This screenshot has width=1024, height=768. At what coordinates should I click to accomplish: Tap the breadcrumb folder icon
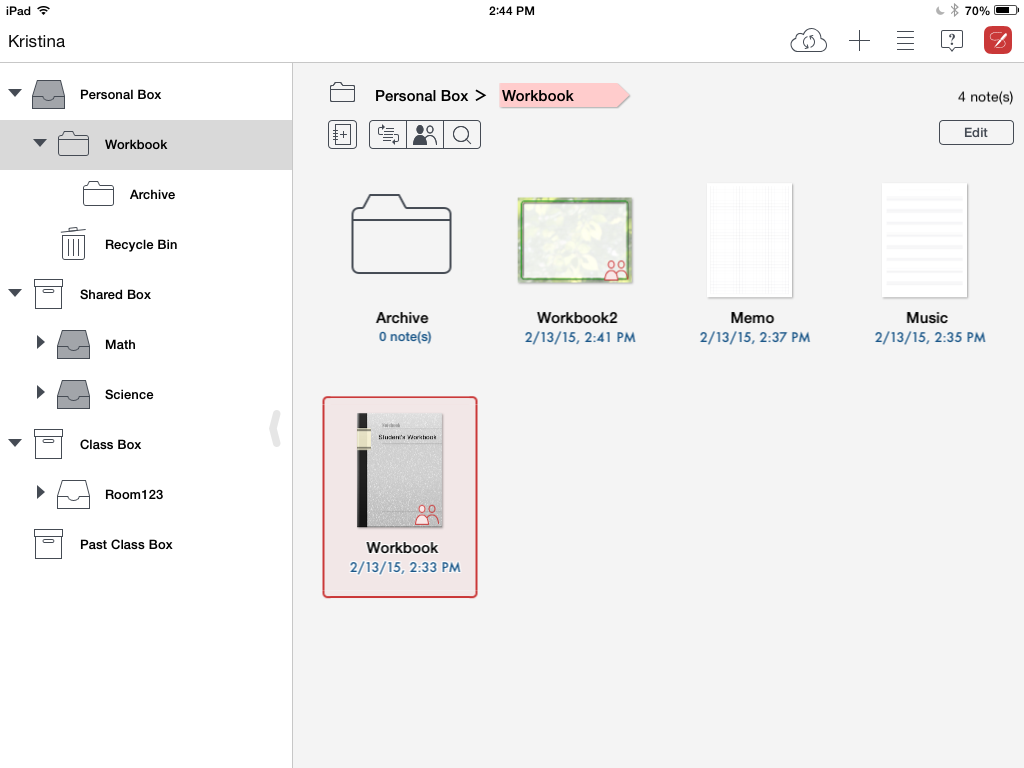click(x=342, y=93)
